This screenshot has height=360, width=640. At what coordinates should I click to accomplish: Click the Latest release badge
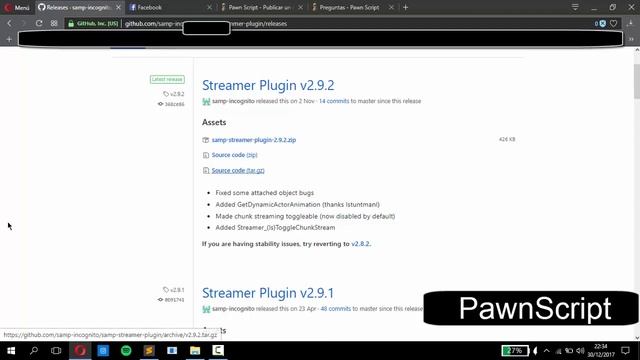[x=167, y=79]
